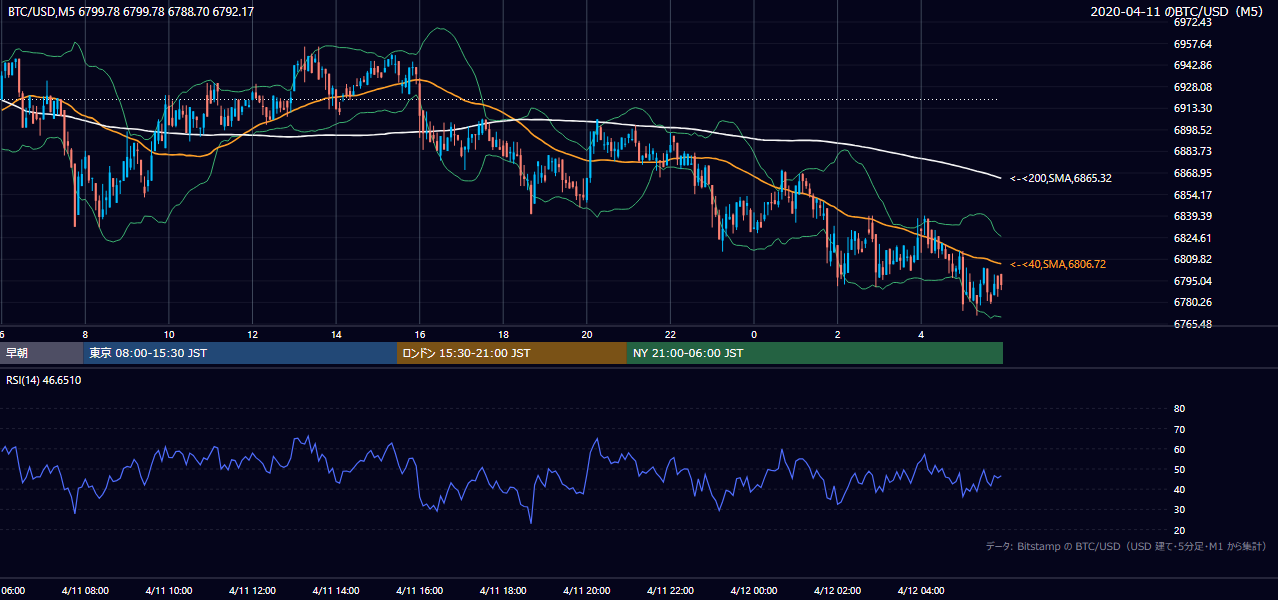
Task: Click price axis value 6957.64
Action: pos(1193,44)
